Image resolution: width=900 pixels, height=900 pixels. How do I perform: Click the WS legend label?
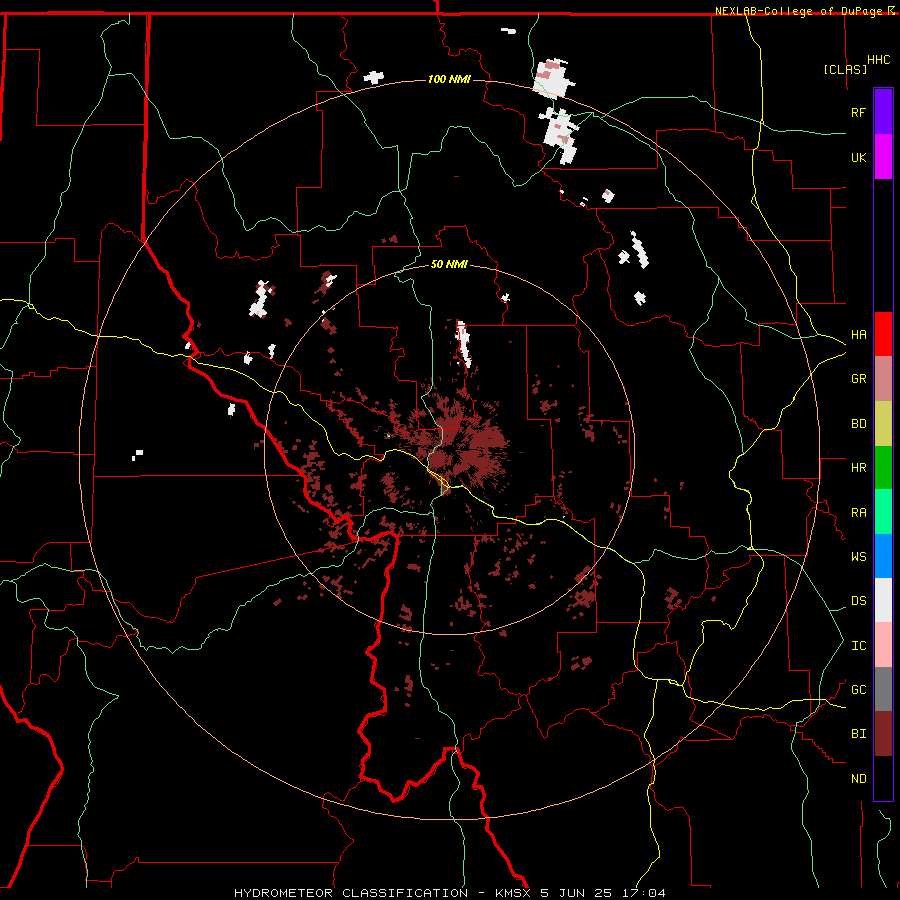859,557
